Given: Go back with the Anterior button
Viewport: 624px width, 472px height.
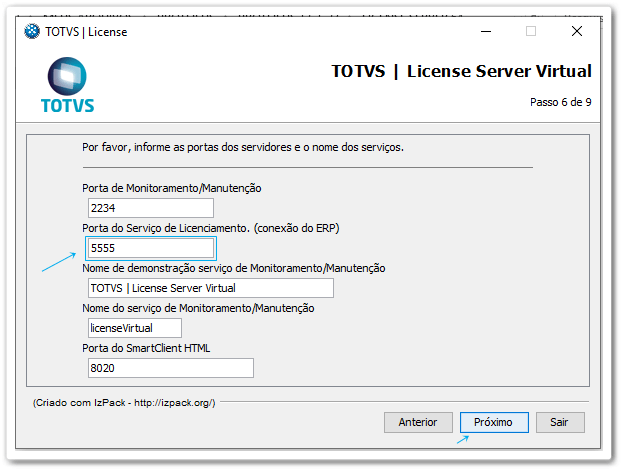Looking at the screenshot, I should coord(418,422).
